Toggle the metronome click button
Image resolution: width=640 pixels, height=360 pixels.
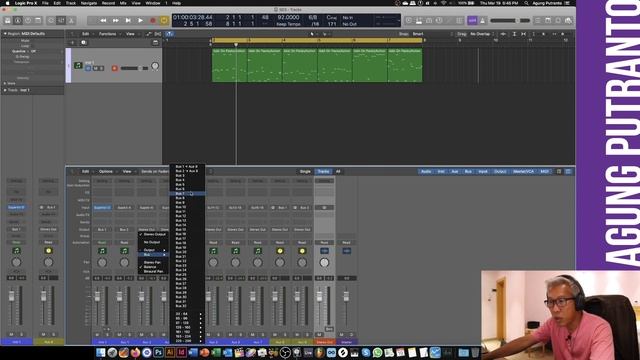pos(482,20)
